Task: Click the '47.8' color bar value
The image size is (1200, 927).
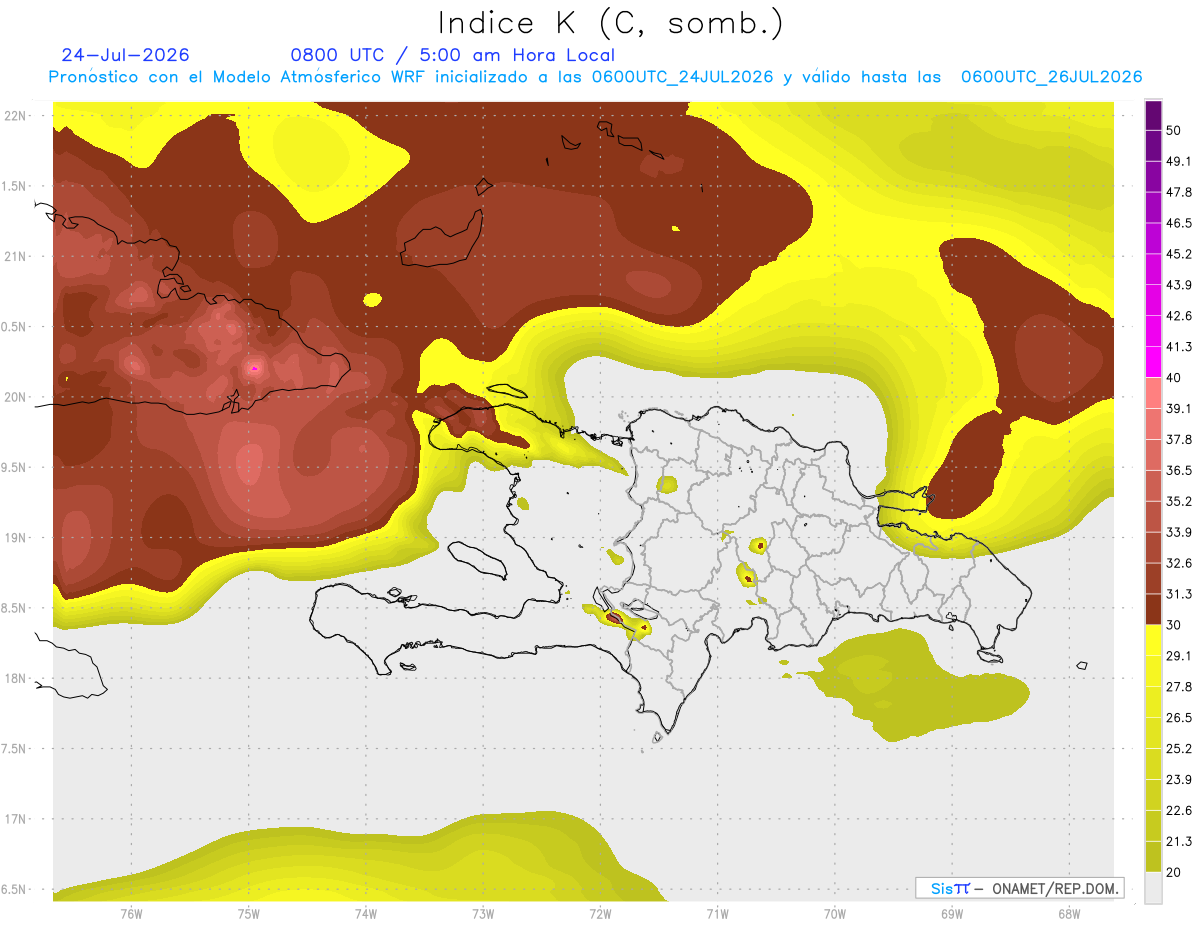Action: (x=1179, y=192)
